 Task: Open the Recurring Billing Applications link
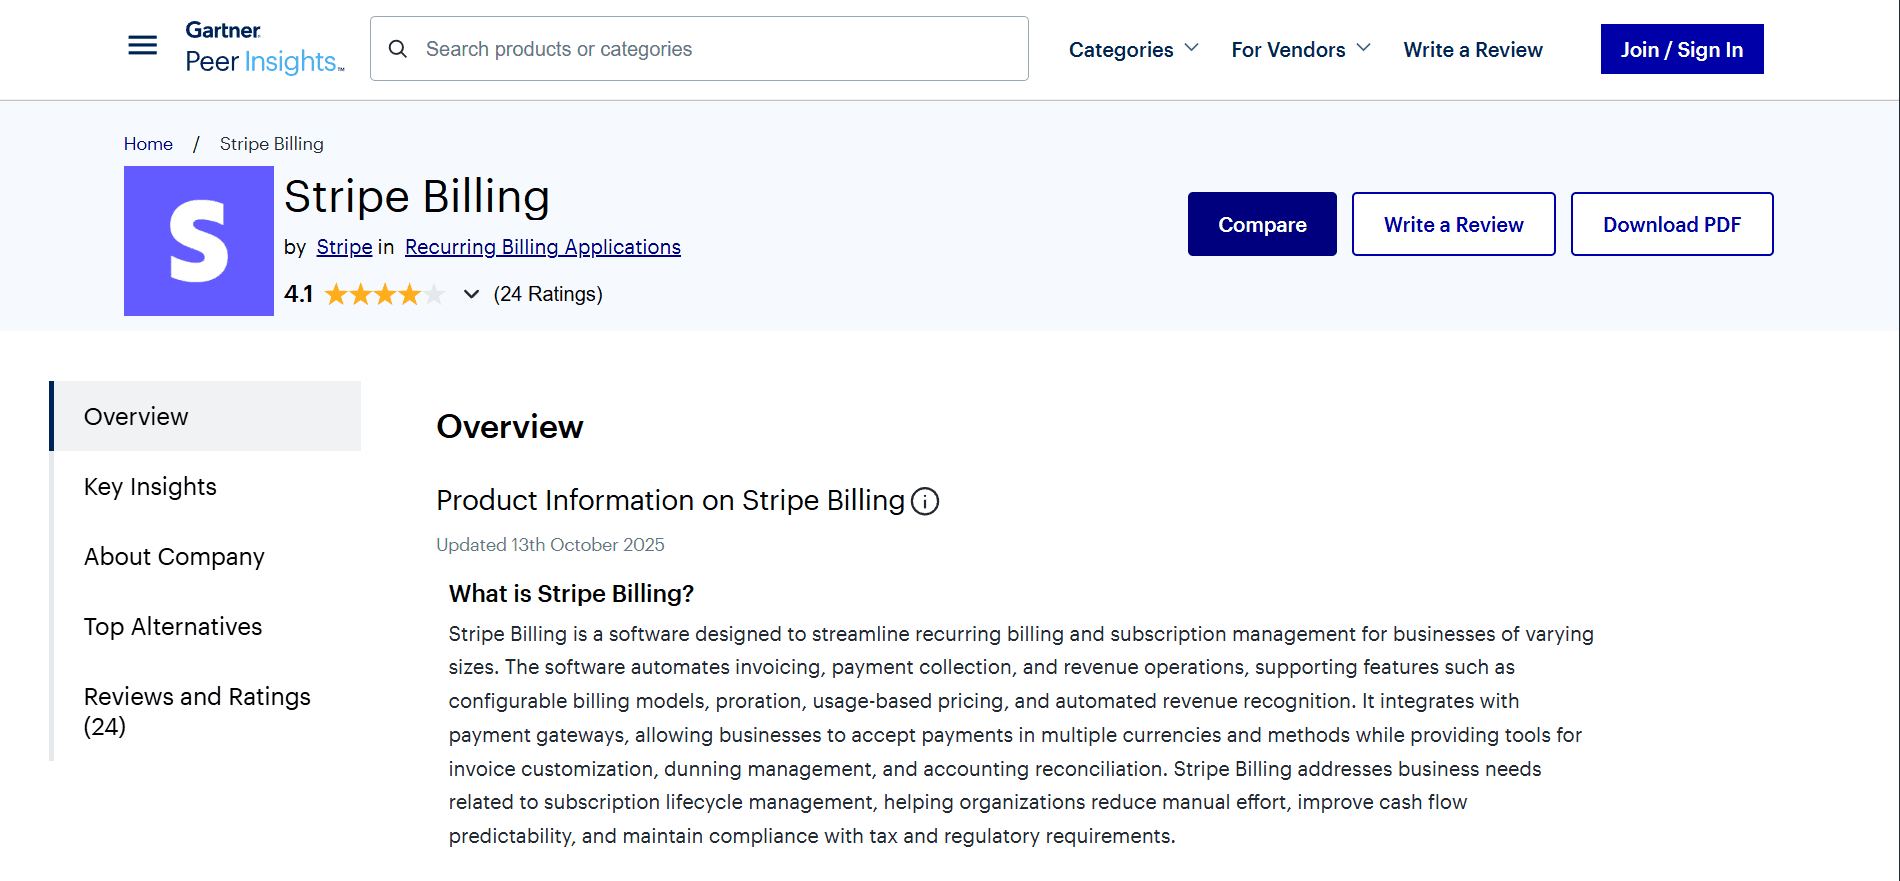543,247
